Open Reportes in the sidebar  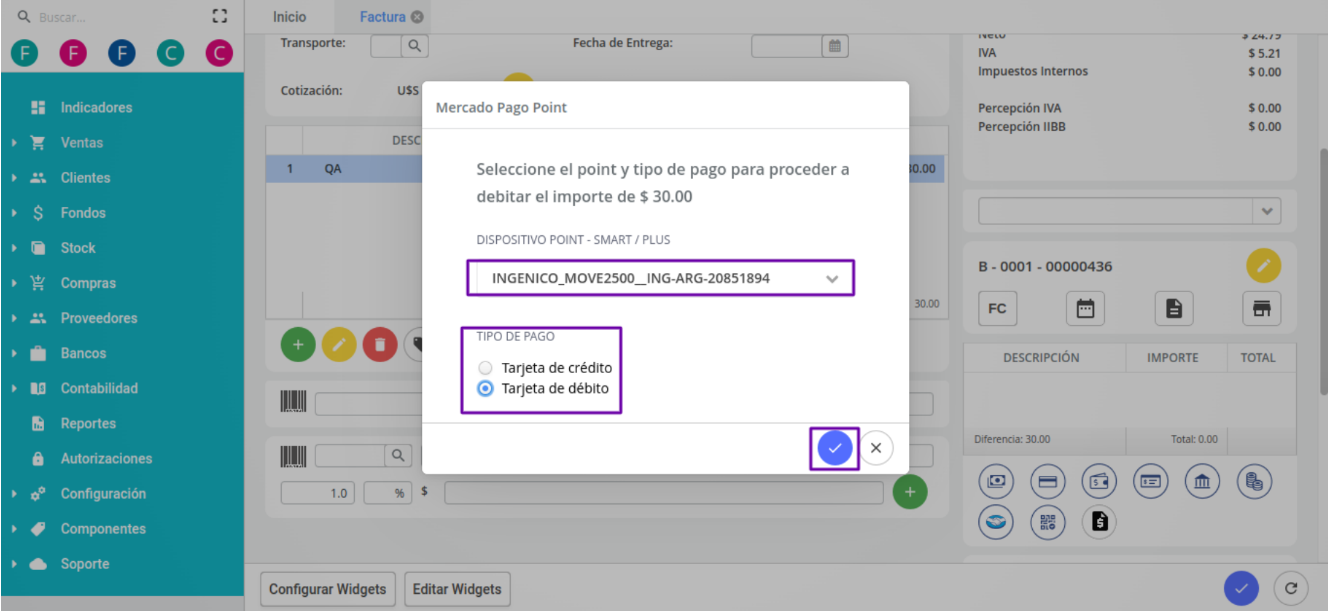[x=88, y=423]
